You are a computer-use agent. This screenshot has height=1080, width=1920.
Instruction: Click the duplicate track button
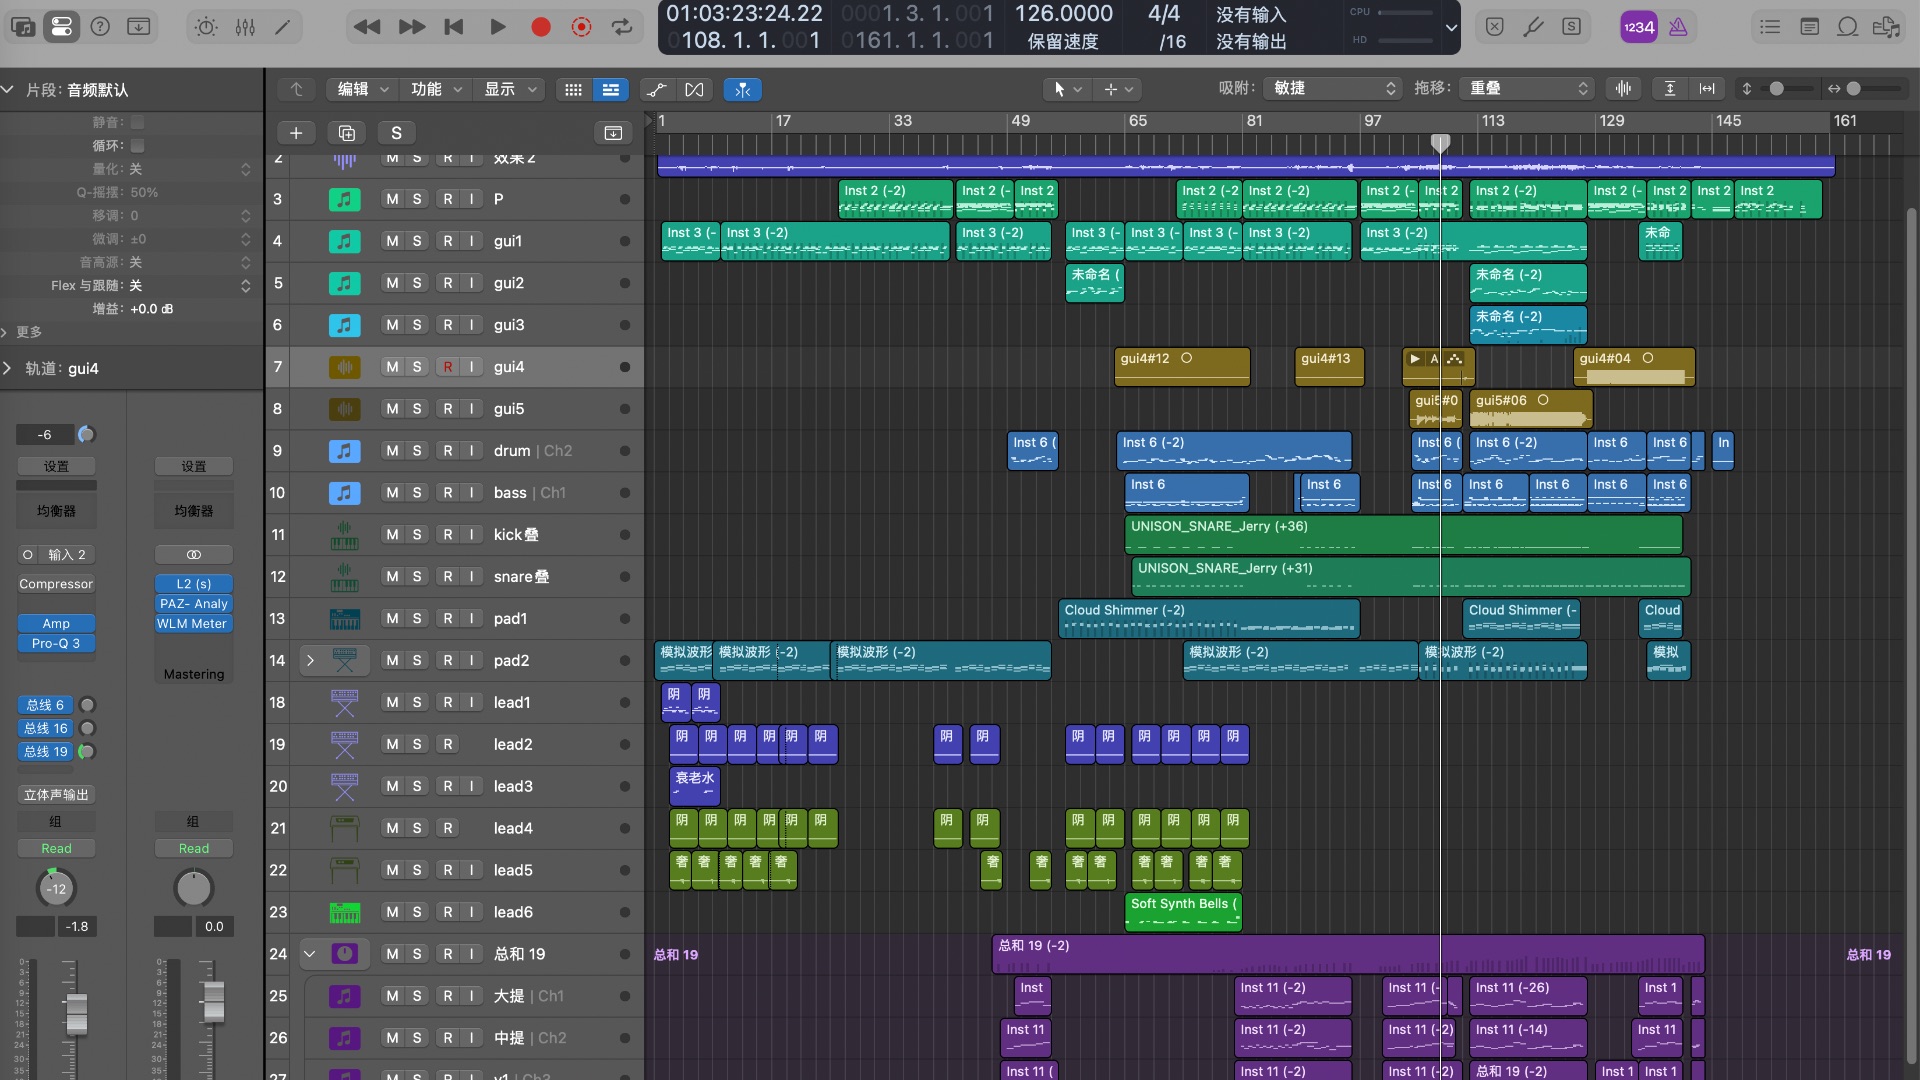coord(346,132)
